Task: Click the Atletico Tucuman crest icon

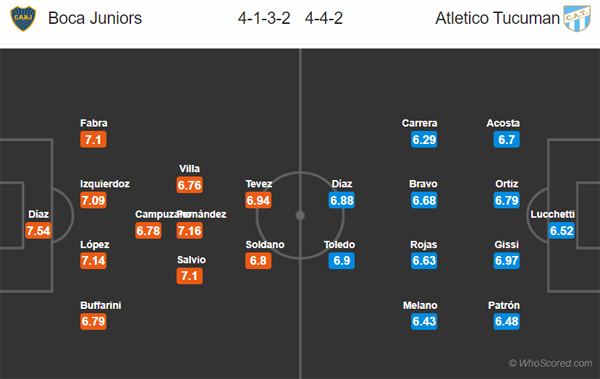Action: 577,18
